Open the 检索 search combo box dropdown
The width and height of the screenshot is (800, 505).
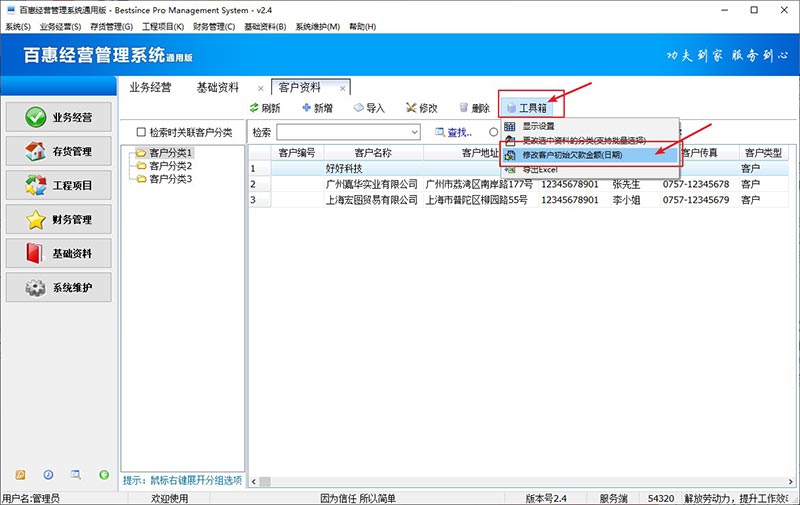414,133
